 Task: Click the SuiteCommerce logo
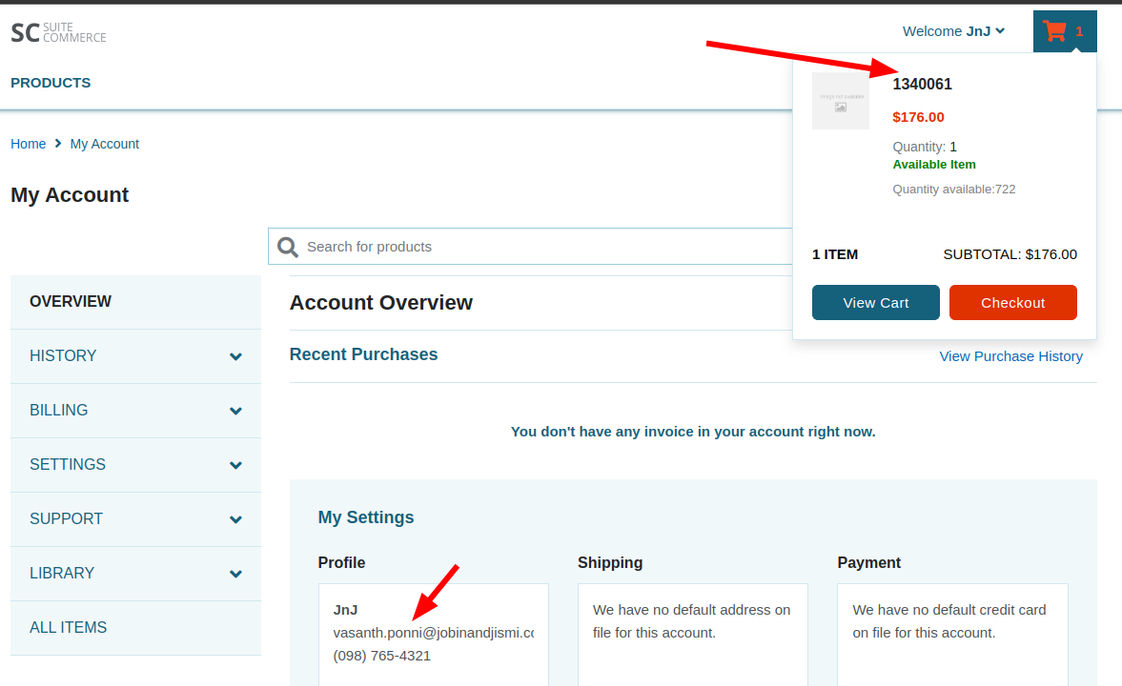58,32
